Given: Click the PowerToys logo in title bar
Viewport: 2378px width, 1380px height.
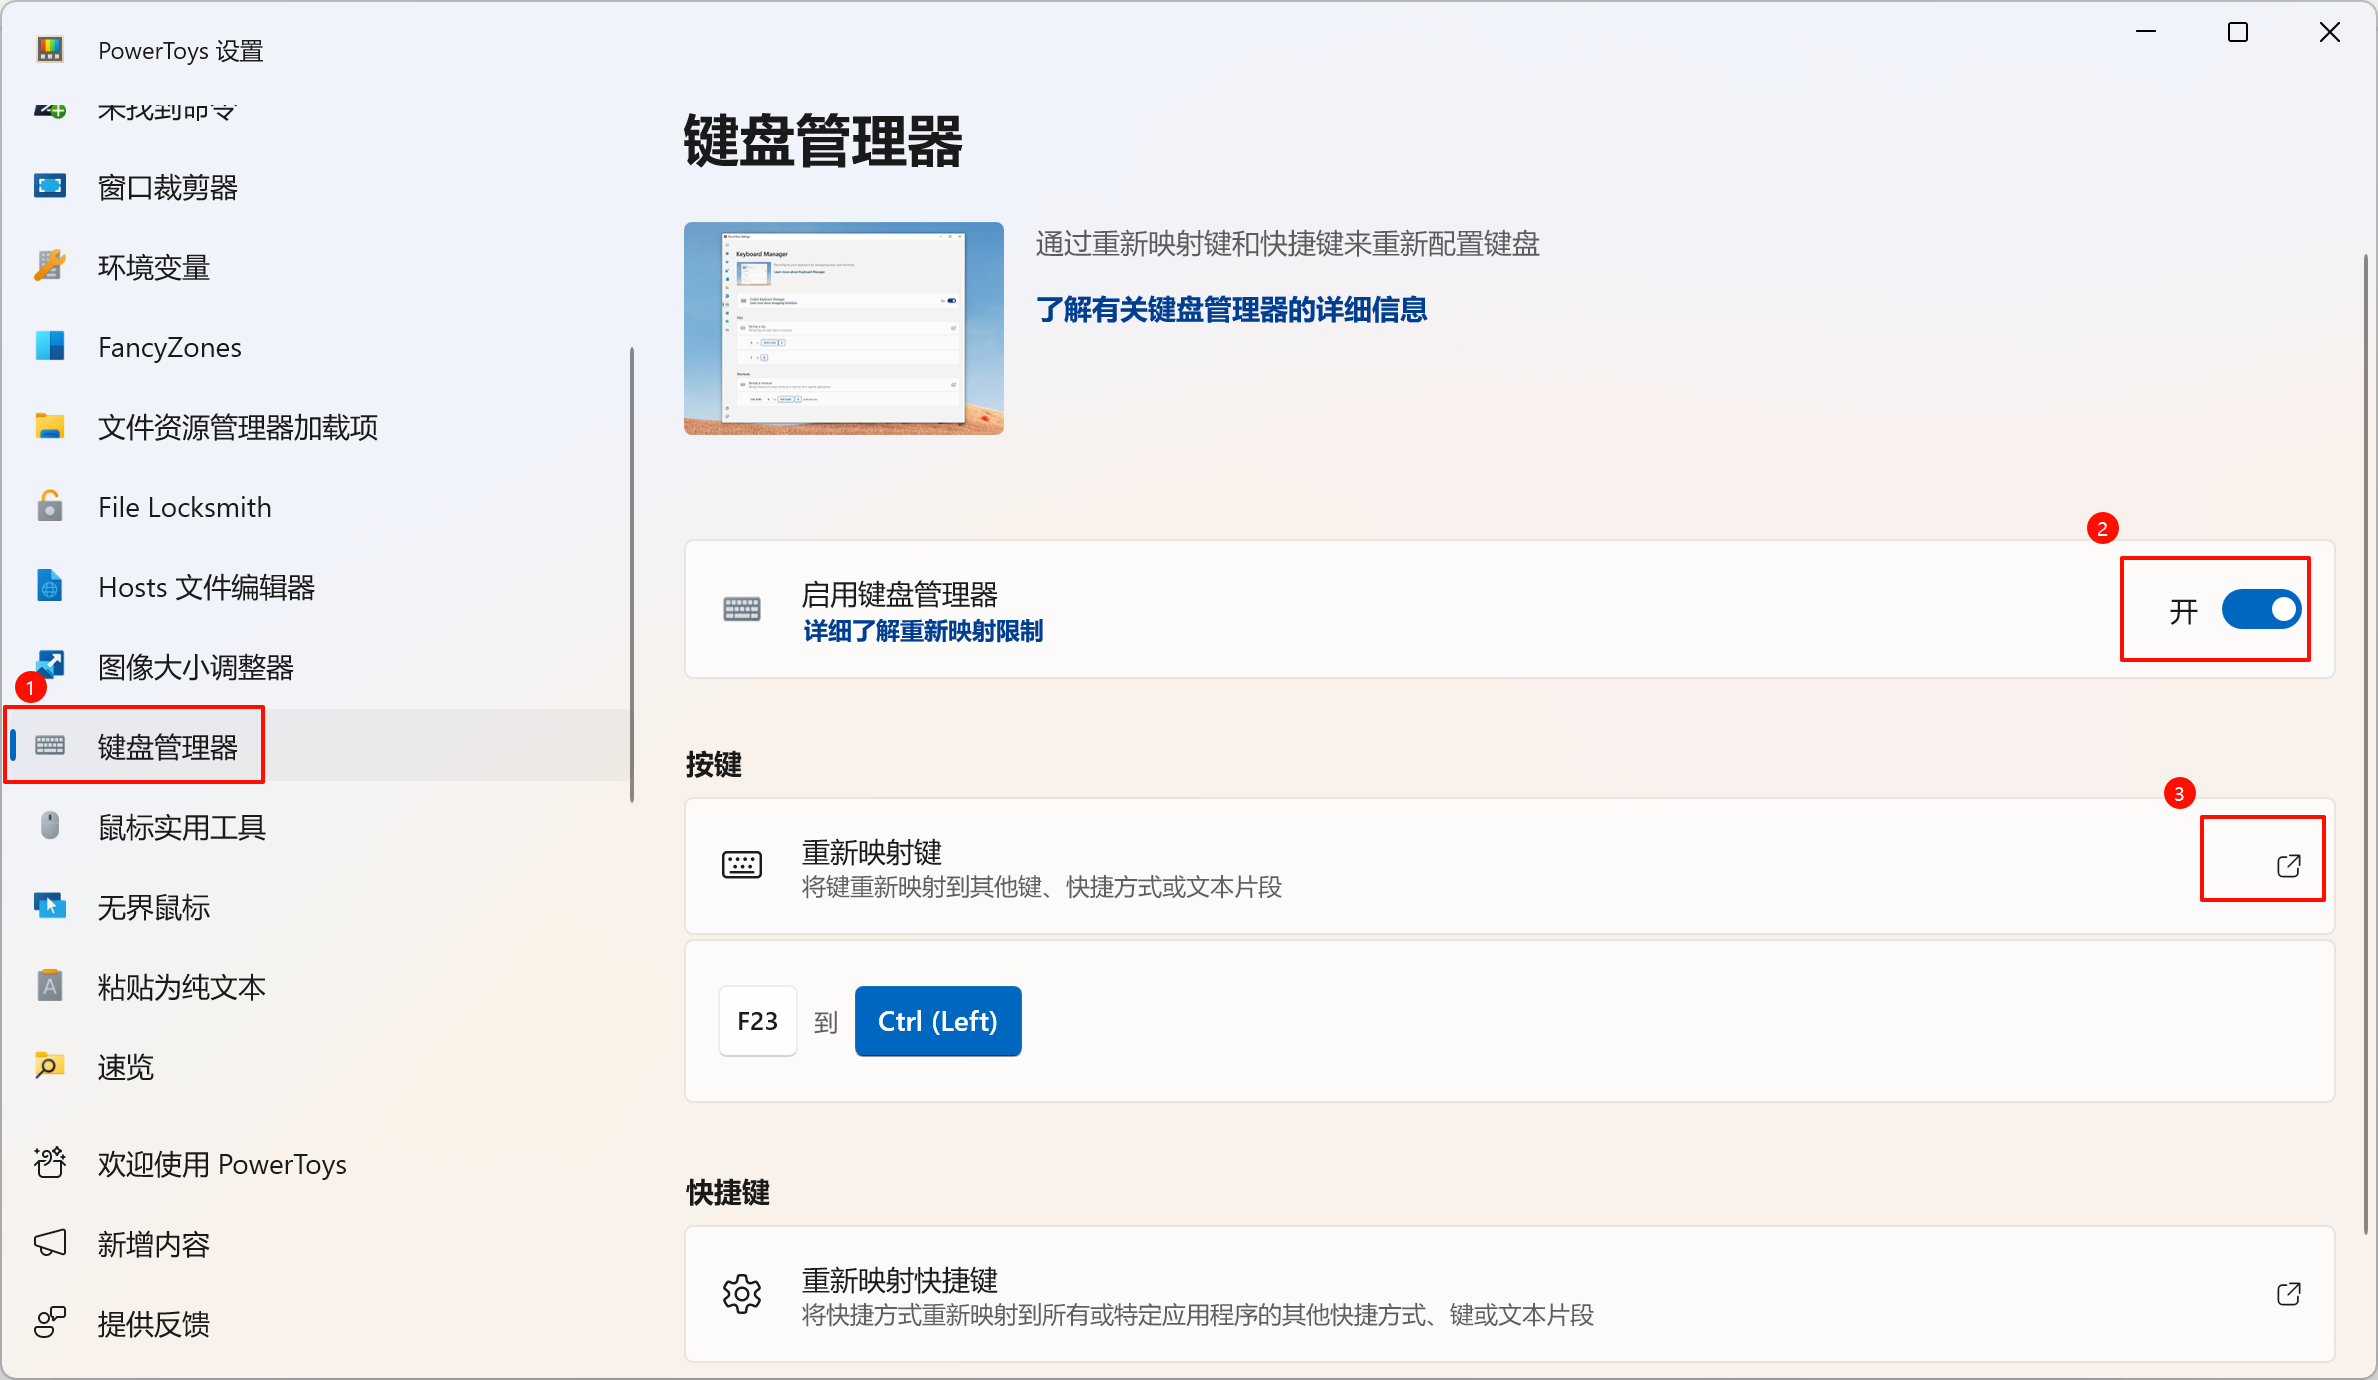Looking at the screenshot, I should 50,49.
